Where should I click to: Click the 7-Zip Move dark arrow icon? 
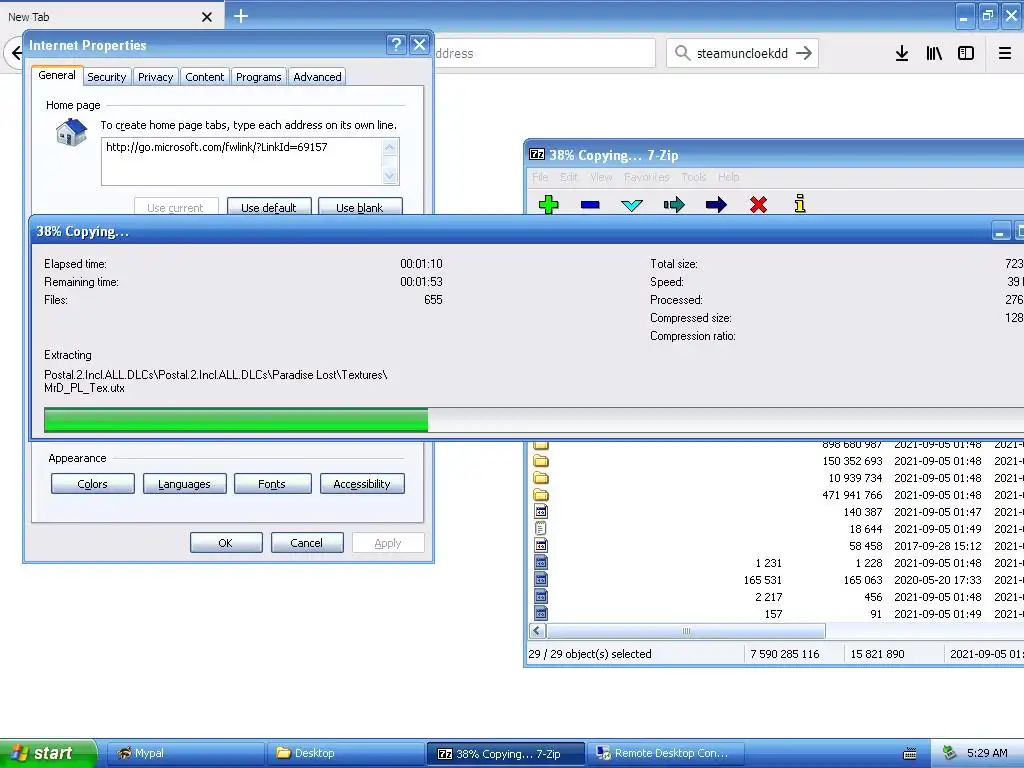(x=716, y=205)
